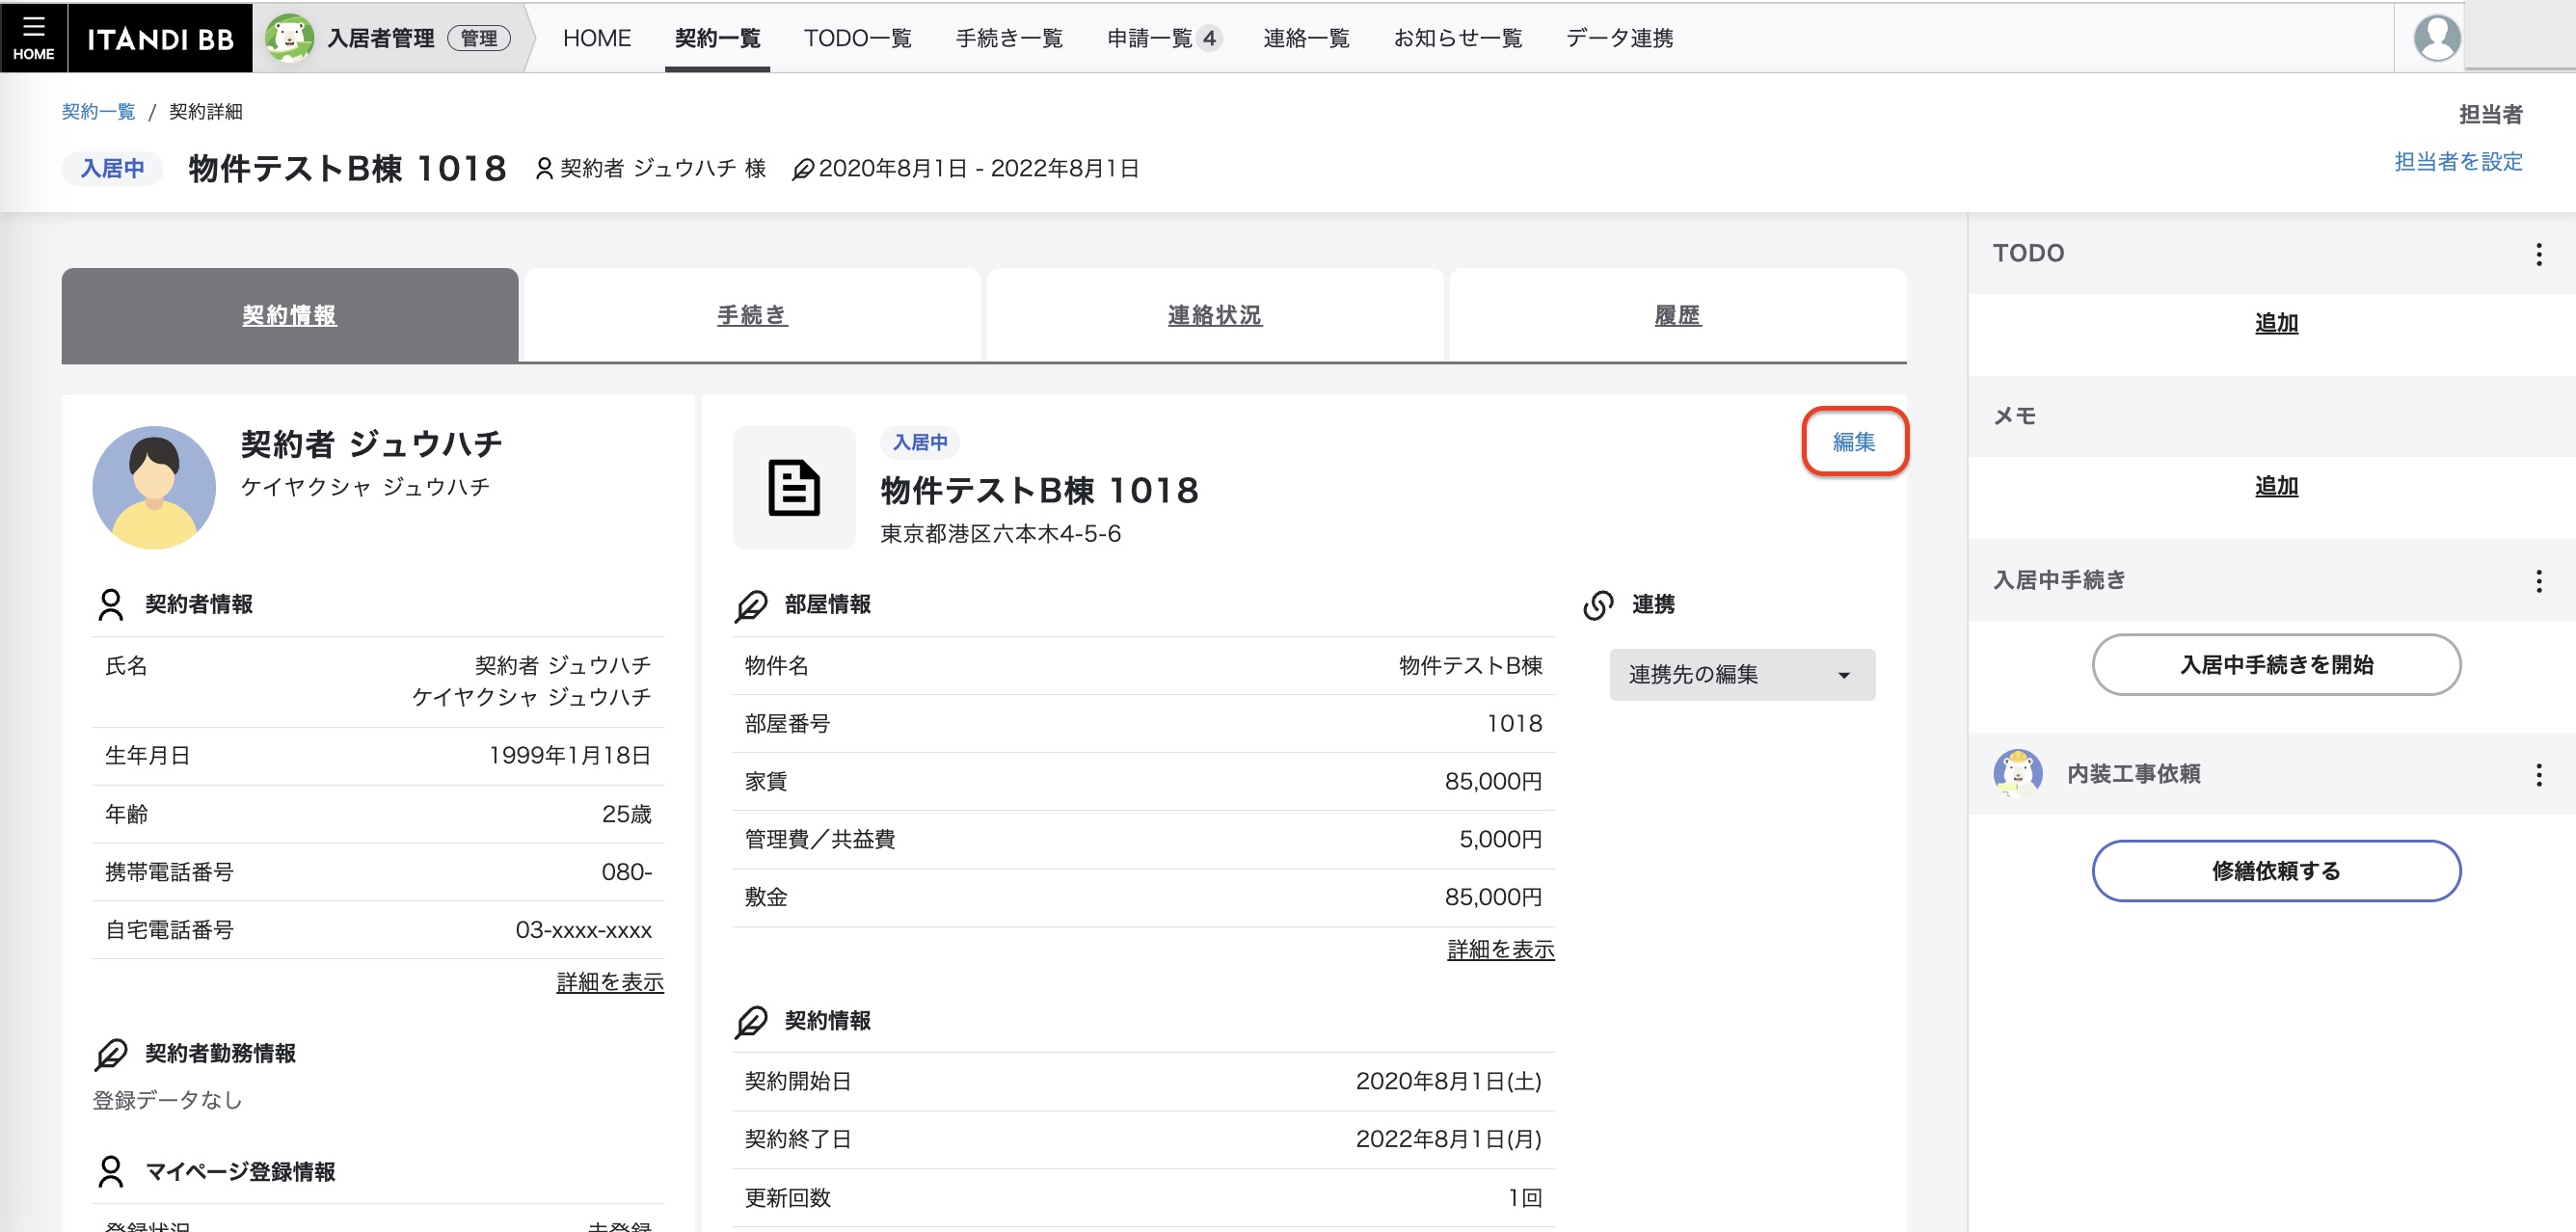Open お知らせ一覧 in top navigation
This screenshot has height=1232, width=2576.
point(1458,38)
